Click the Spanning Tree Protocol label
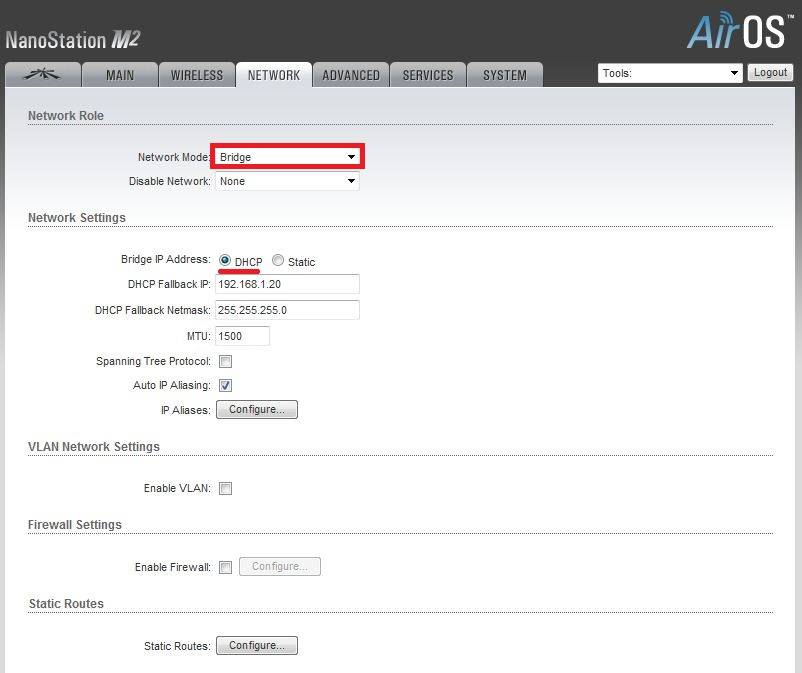 coord(153,362)
